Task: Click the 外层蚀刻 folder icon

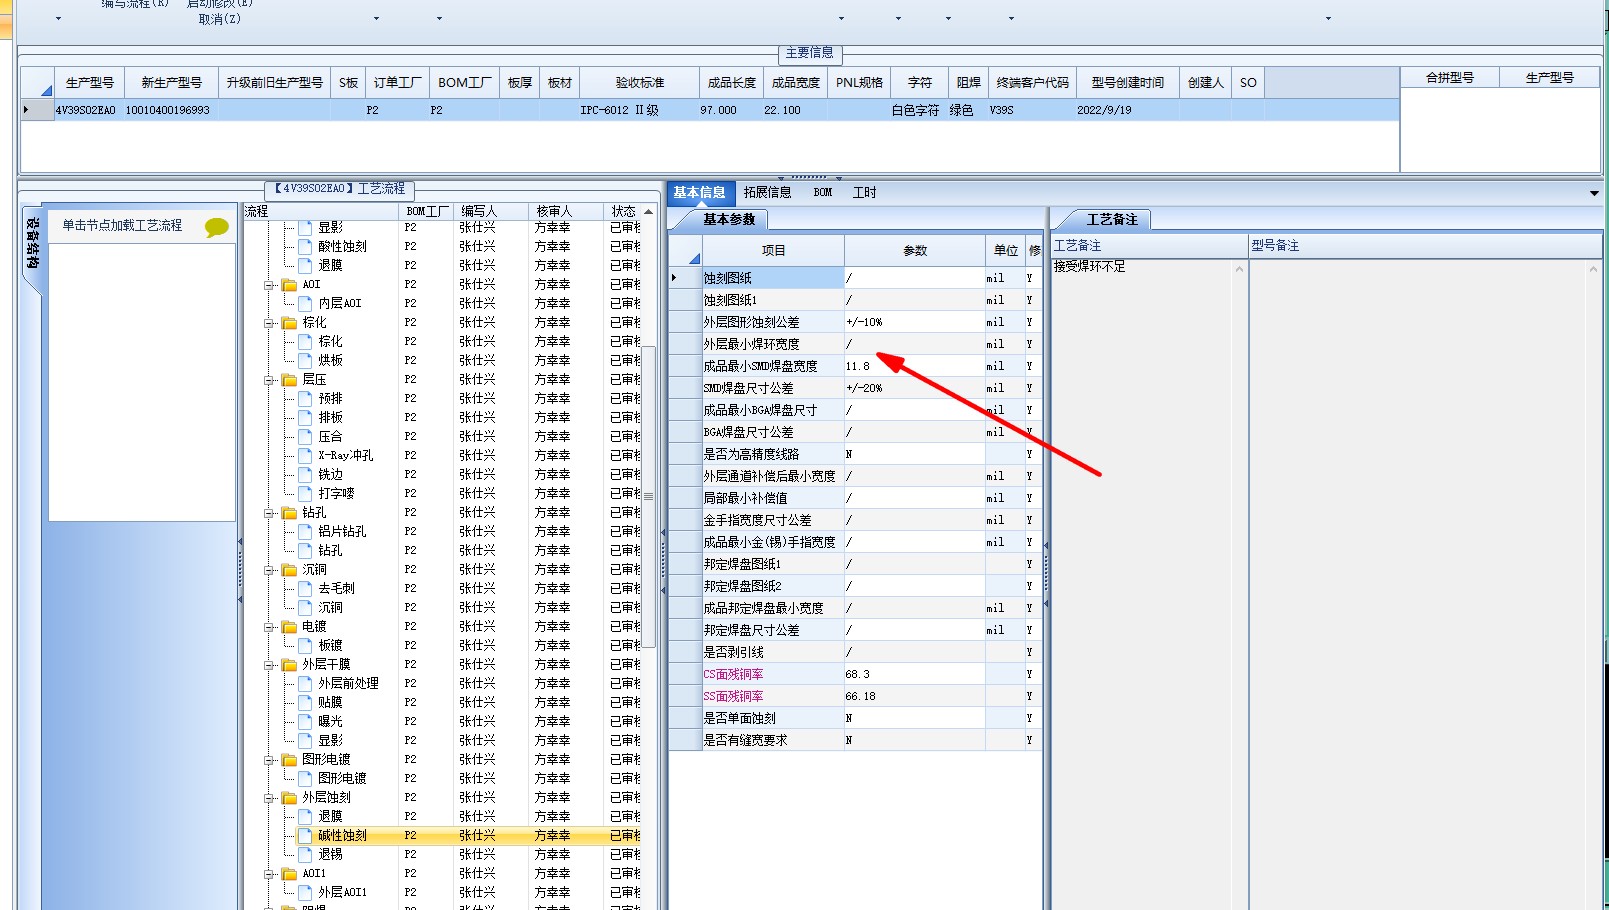Action: tap(289, 798)
